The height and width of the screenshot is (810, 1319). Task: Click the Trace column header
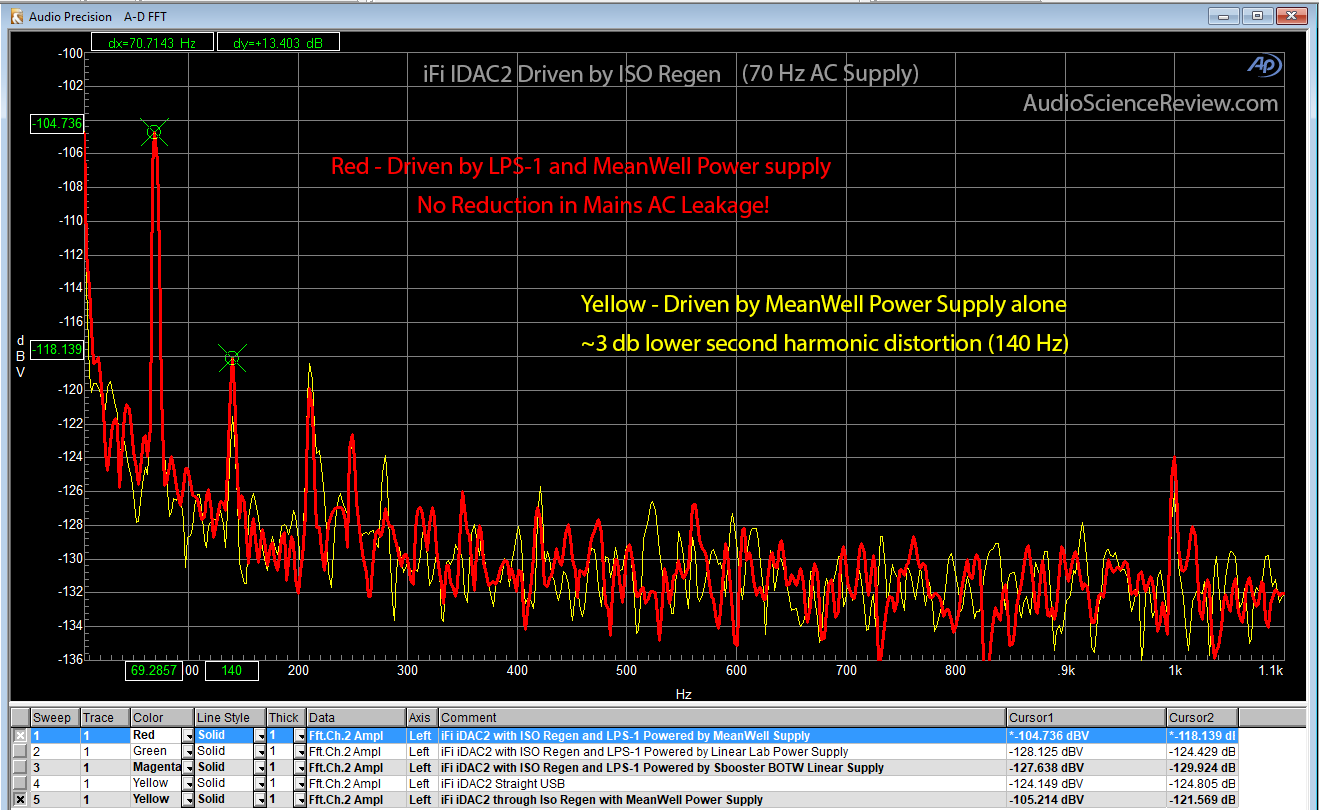click(104, 717)
